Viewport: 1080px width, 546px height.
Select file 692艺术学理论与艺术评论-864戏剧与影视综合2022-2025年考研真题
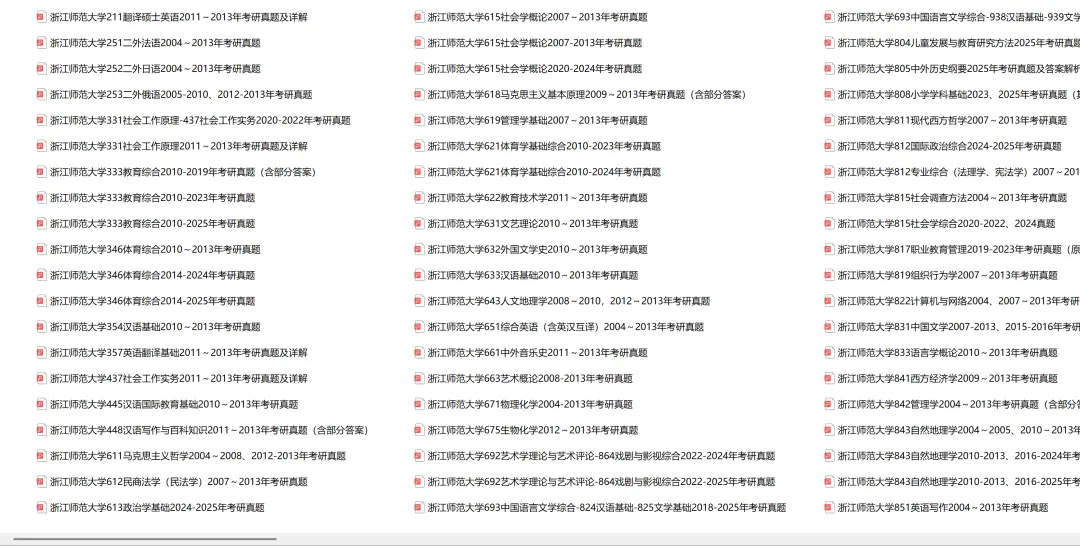595,481
